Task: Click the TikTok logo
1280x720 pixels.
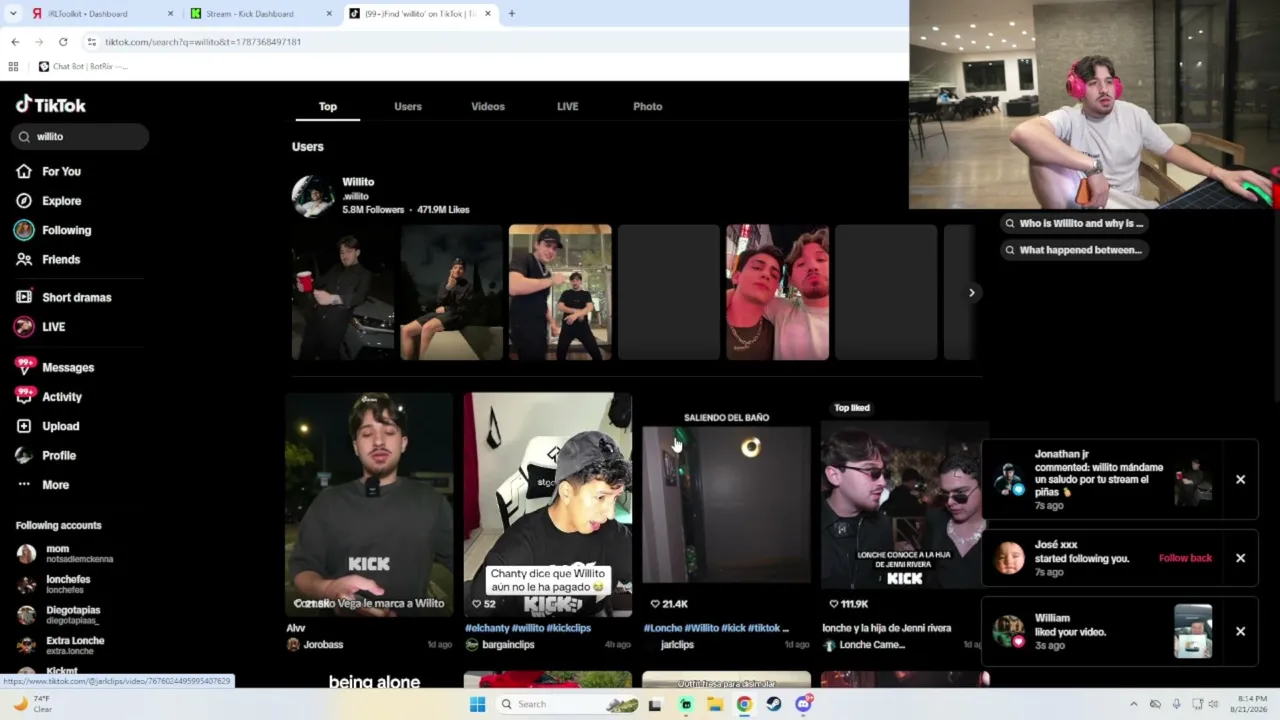Action: [x=51, y=105]
